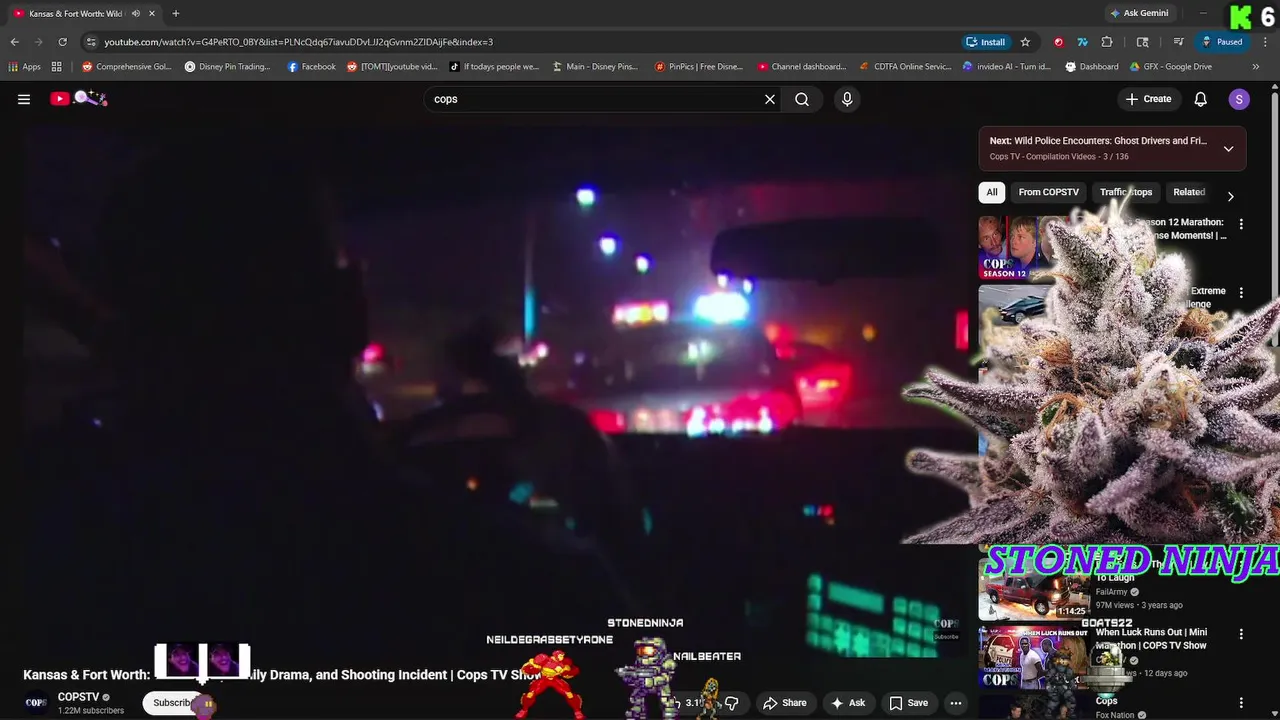Screen dimensions: 1280x720
Task: Mute the tab via the speaker icon
Action: click(135, 14)
